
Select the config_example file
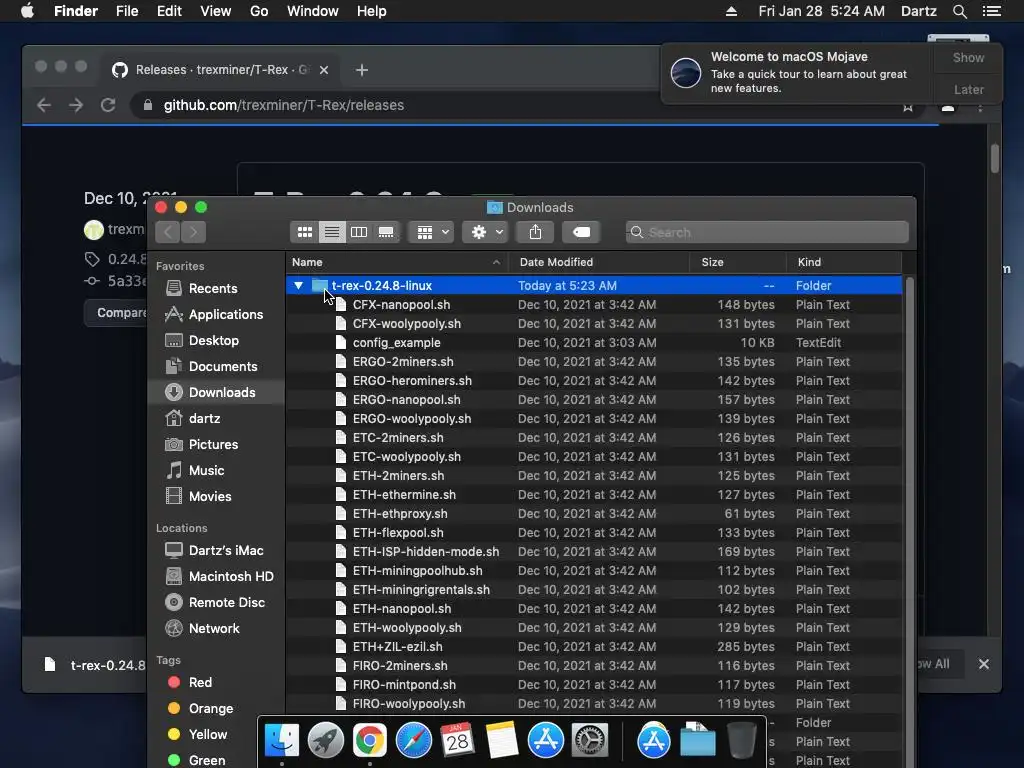pos(594,343)
